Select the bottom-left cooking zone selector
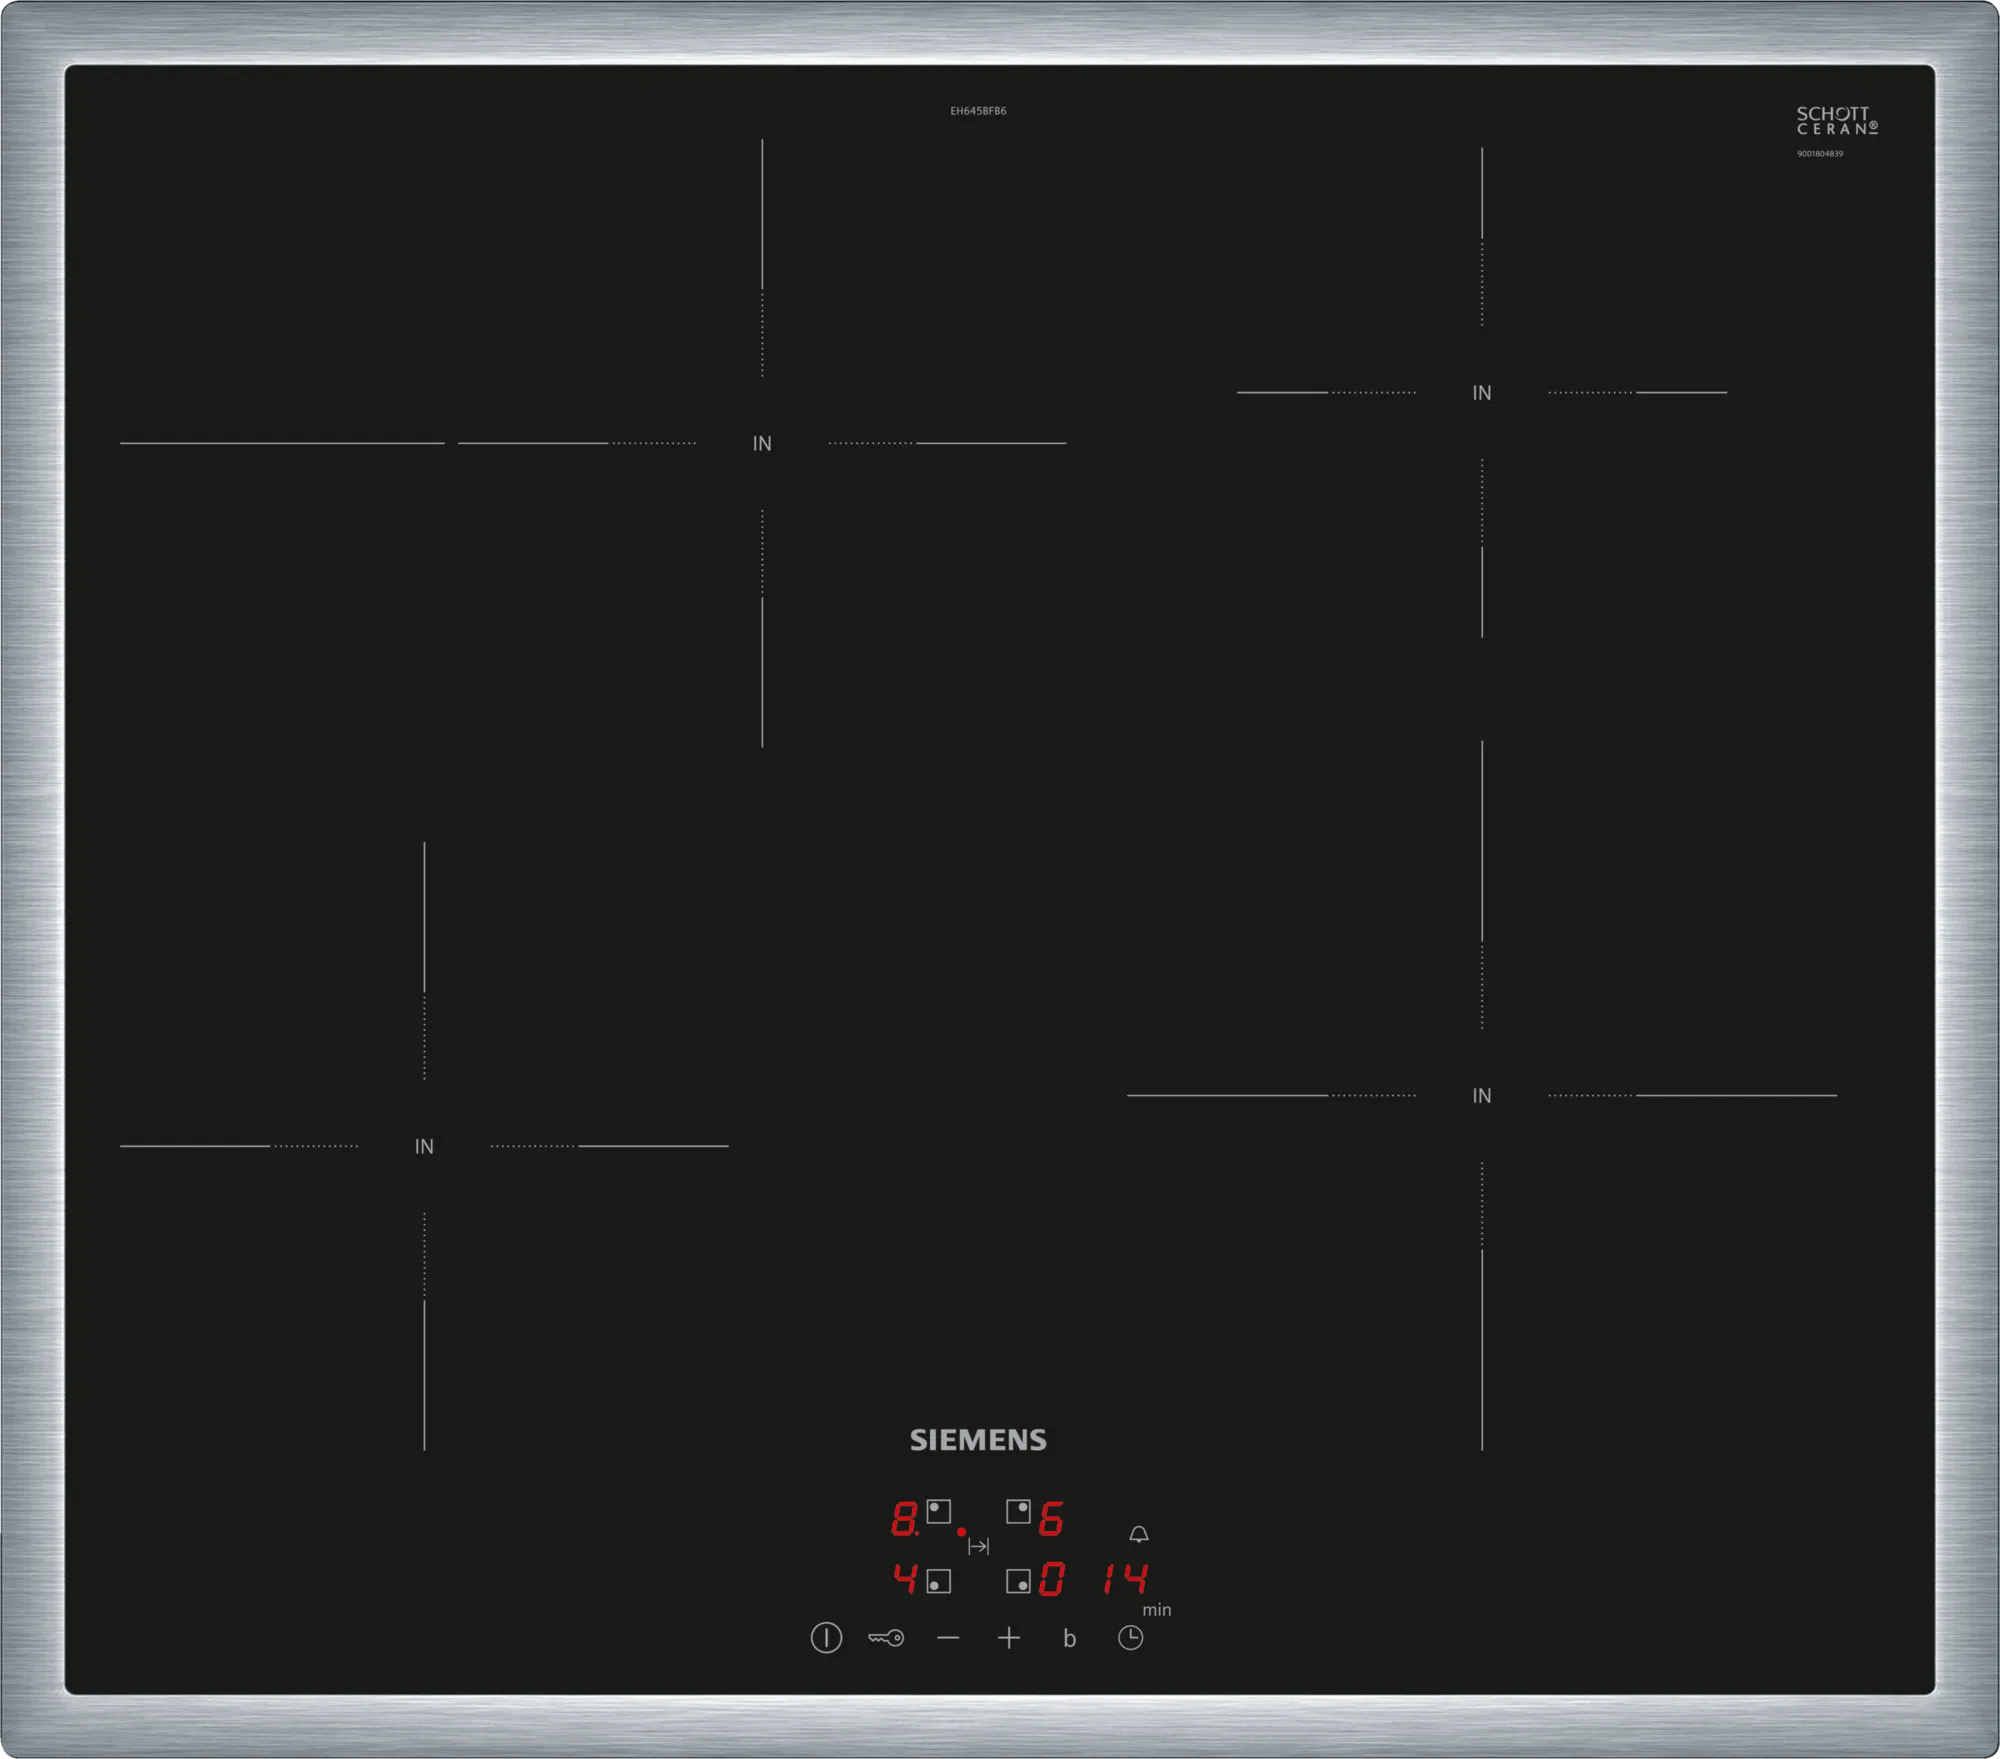The height and width of the screenshot is (1759, 2000). click(938, 1581)
